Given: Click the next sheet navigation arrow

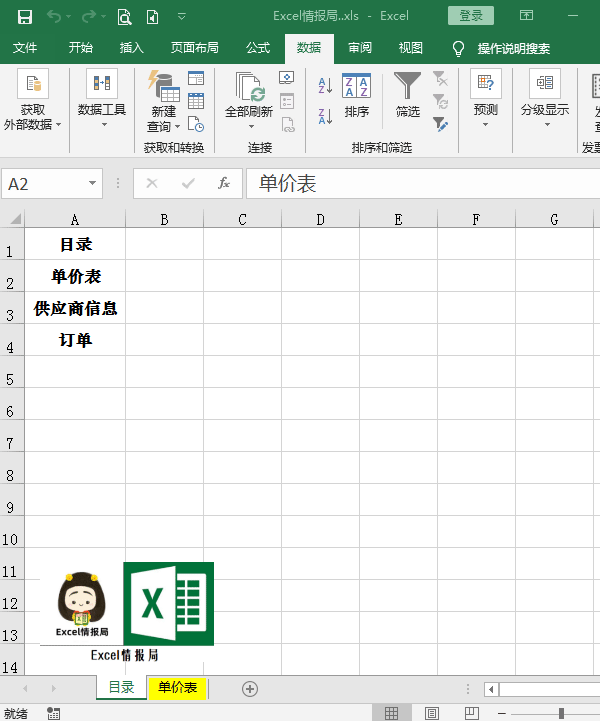Looking at the screenshot, I should [x=54, y=688].
